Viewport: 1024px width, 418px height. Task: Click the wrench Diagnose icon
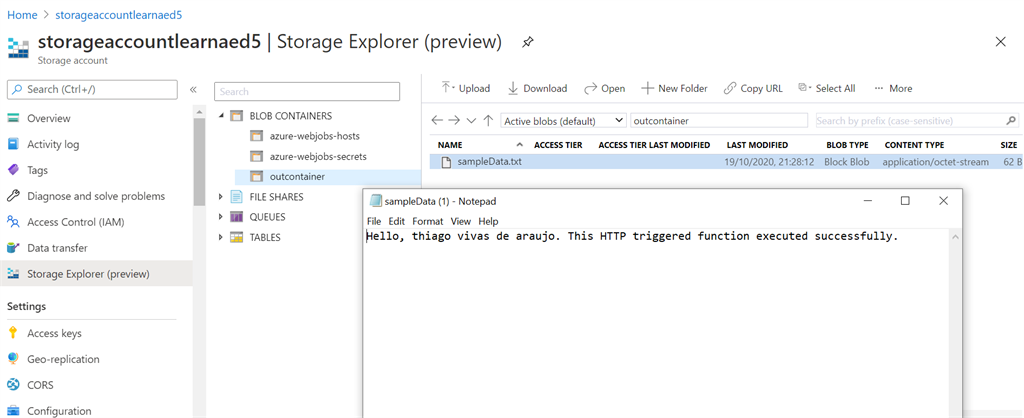click(13, 196)
